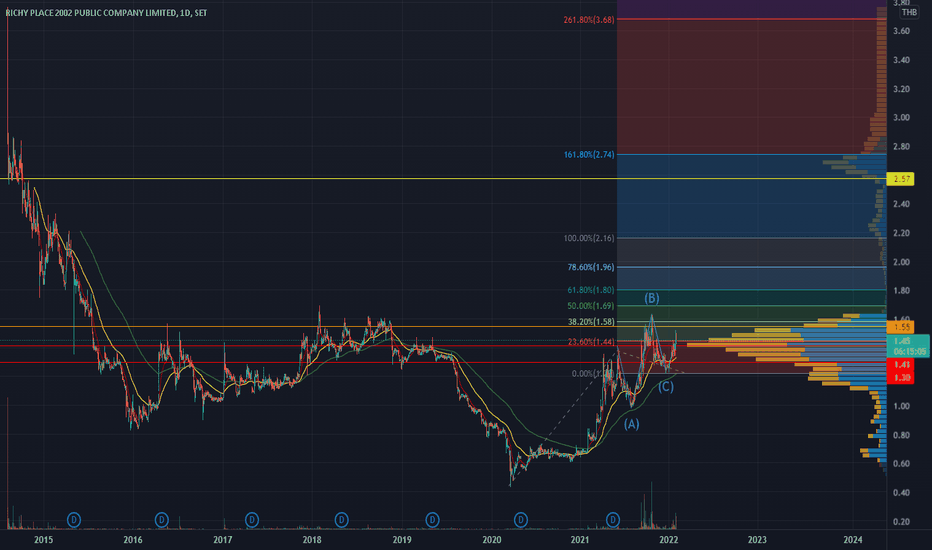Click the 2020 label on time axis
The width and height of the screenshot is (932, 550).
492,540
